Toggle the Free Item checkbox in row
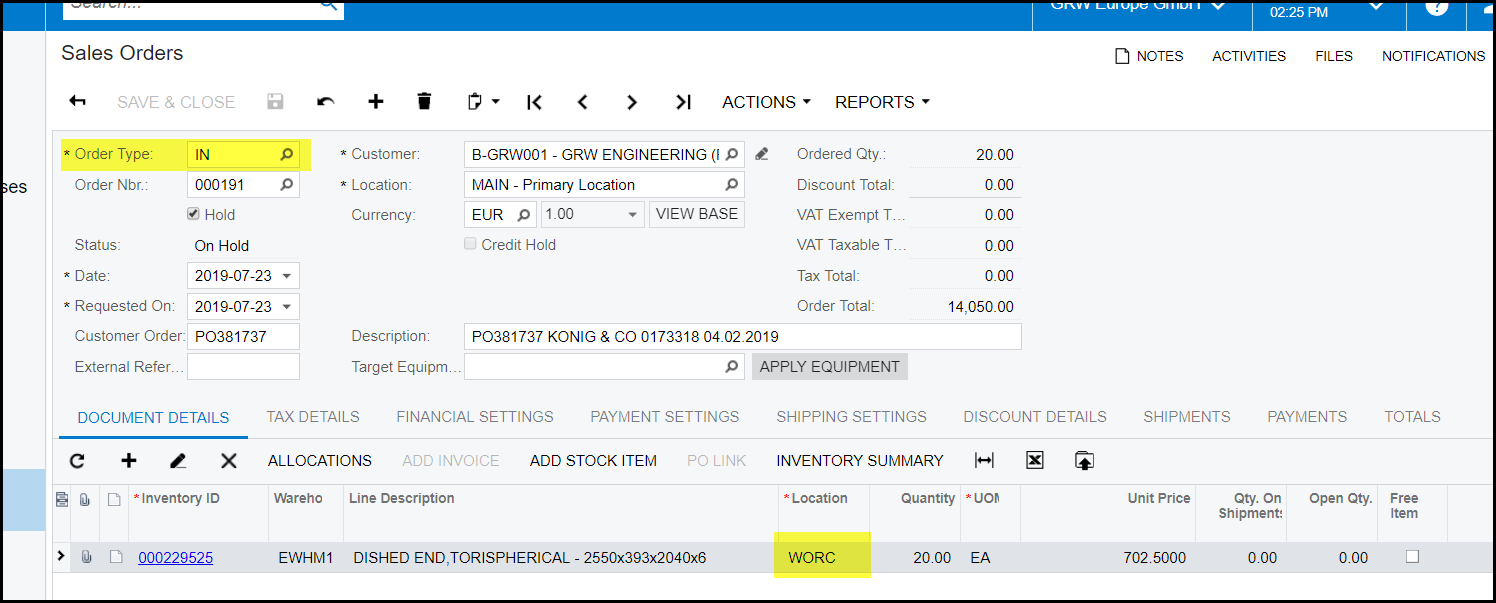Screen dimensions: 1496x603 1412,557
